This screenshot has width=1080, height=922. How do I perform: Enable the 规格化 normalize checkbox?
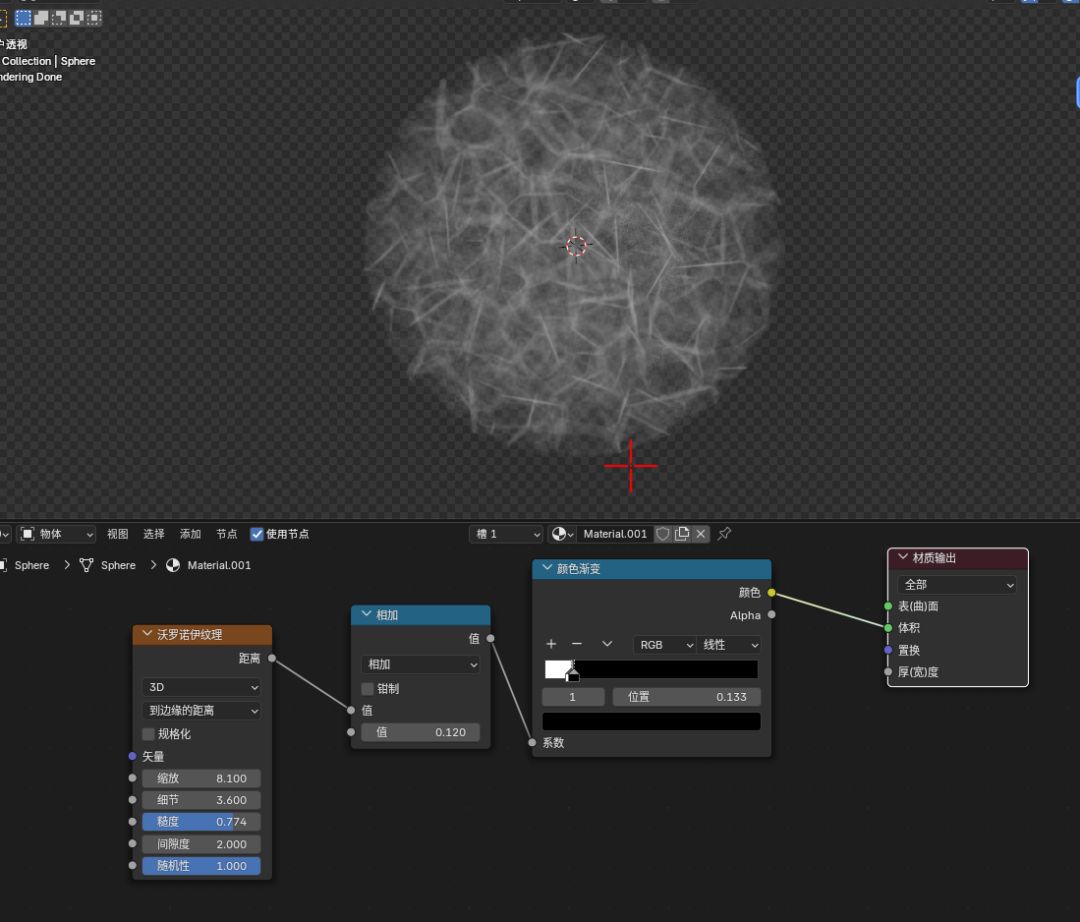click(x=149, y=734)
